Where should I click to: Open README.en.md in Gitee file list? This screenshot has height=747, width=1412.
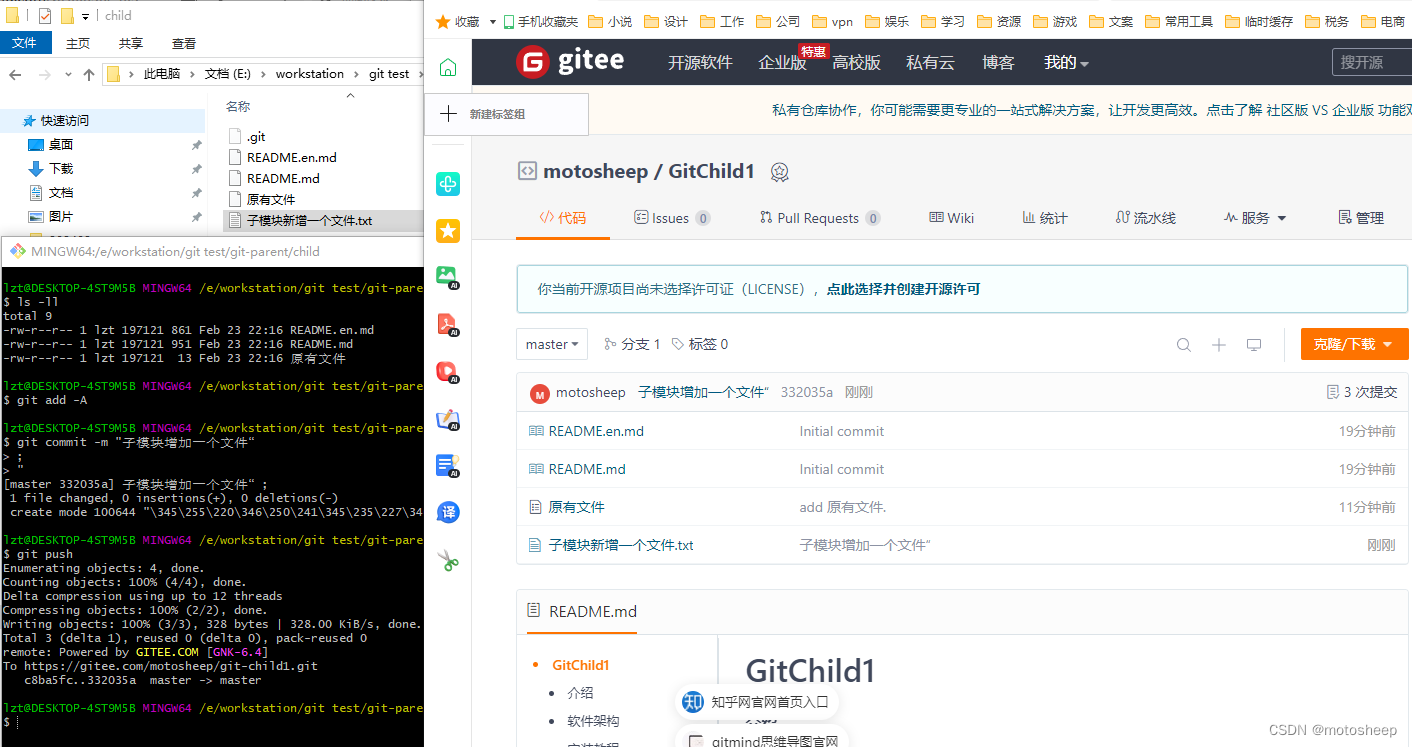[596, 431]
